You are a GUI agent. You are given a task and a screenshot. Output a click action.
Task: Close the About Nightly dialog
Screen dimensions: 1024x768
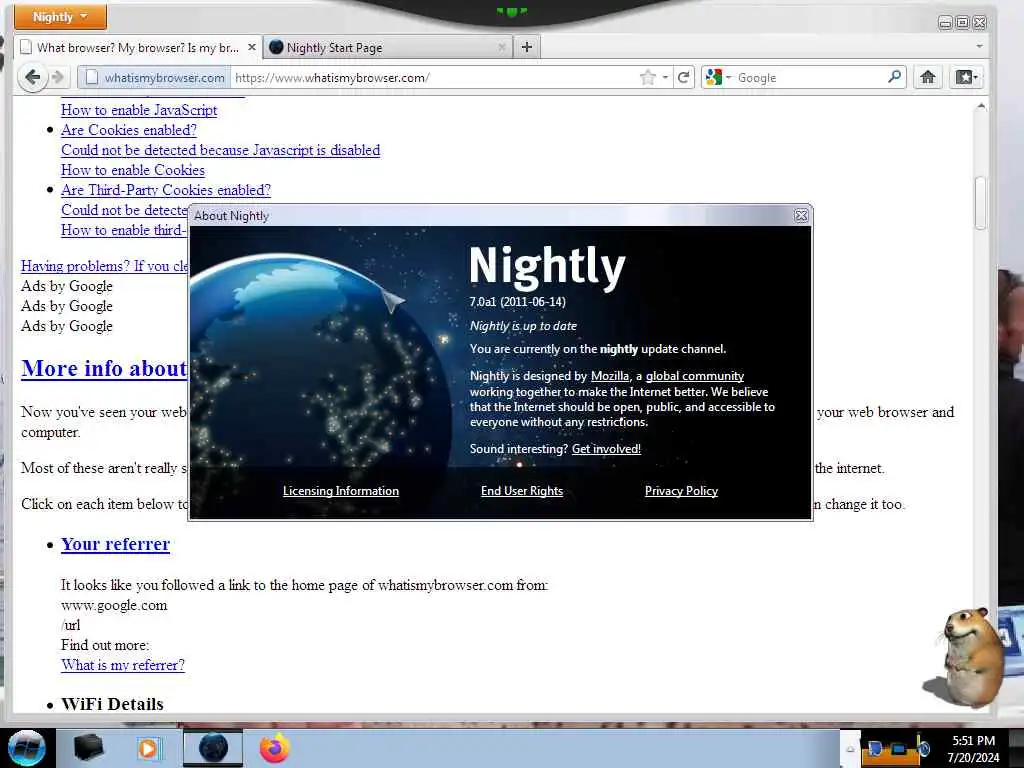tap(801, 216)
